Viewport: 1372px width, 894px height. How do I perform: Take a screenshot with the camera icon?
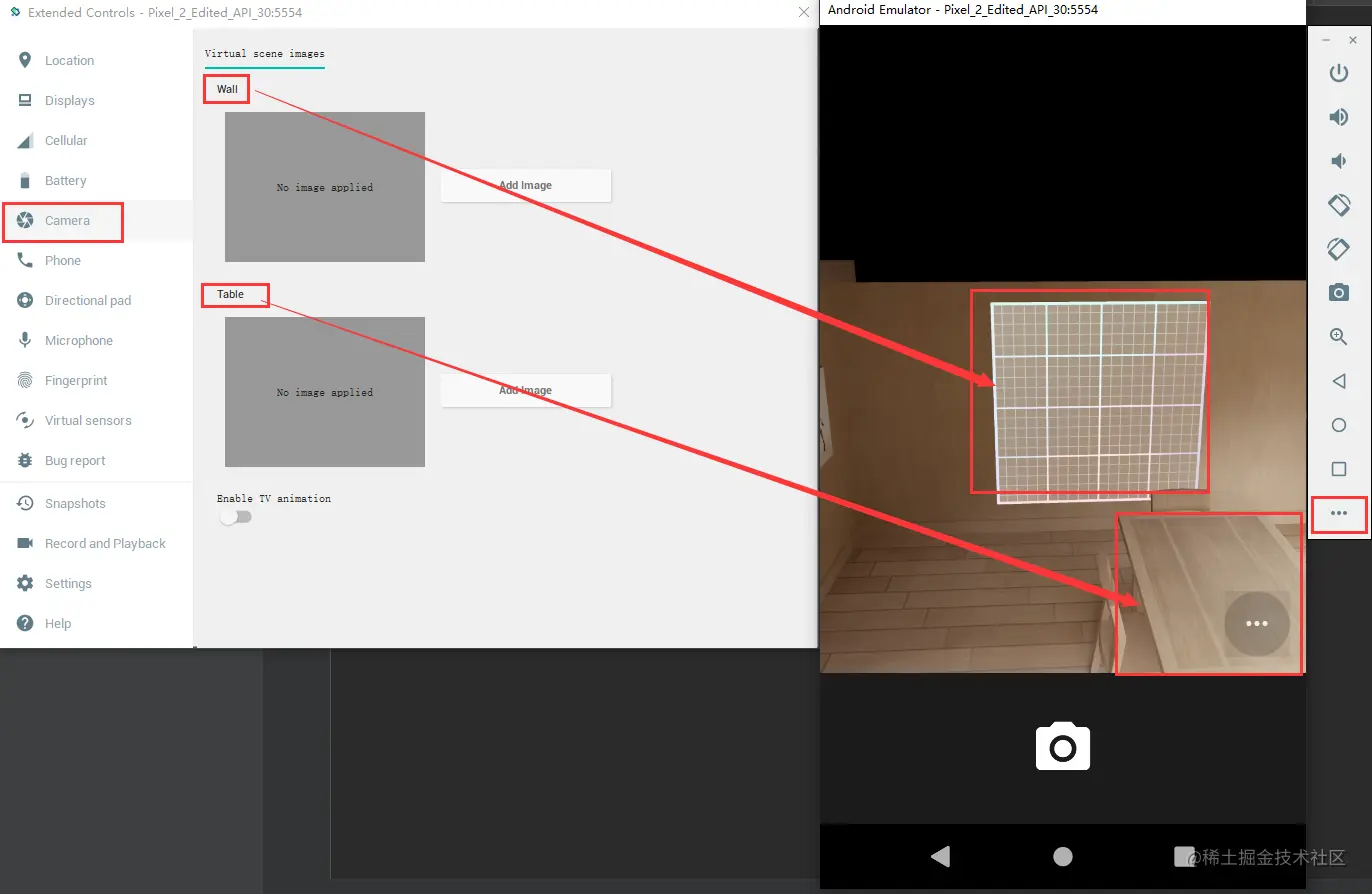click(1338, 292)
